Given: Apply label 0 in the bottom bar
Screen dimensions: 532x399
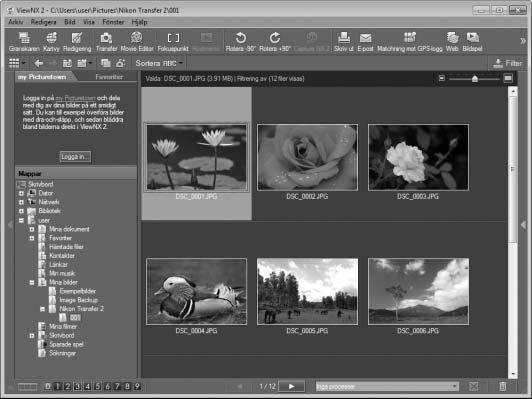Looking at the screenshot, I should click(x=48, y=386).
